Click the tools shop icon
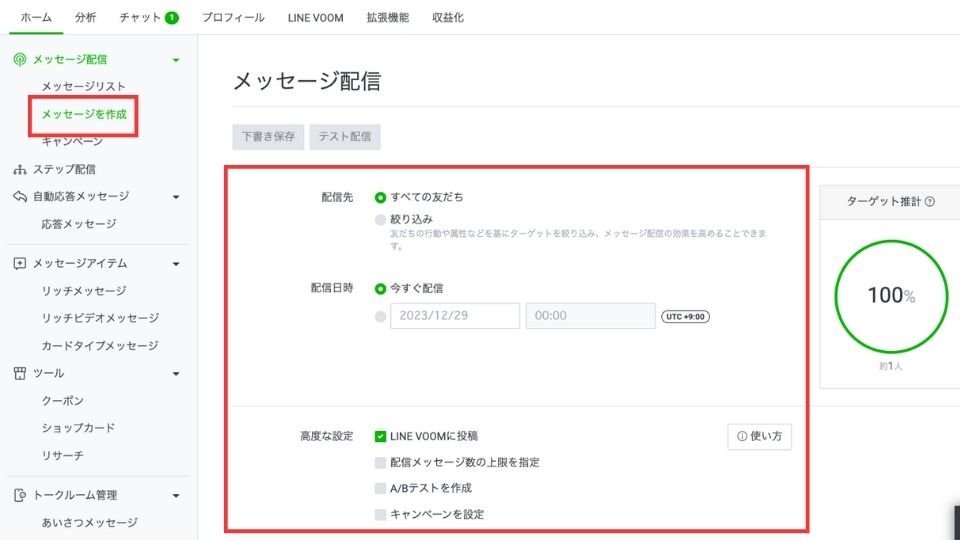 coord(20,373)
